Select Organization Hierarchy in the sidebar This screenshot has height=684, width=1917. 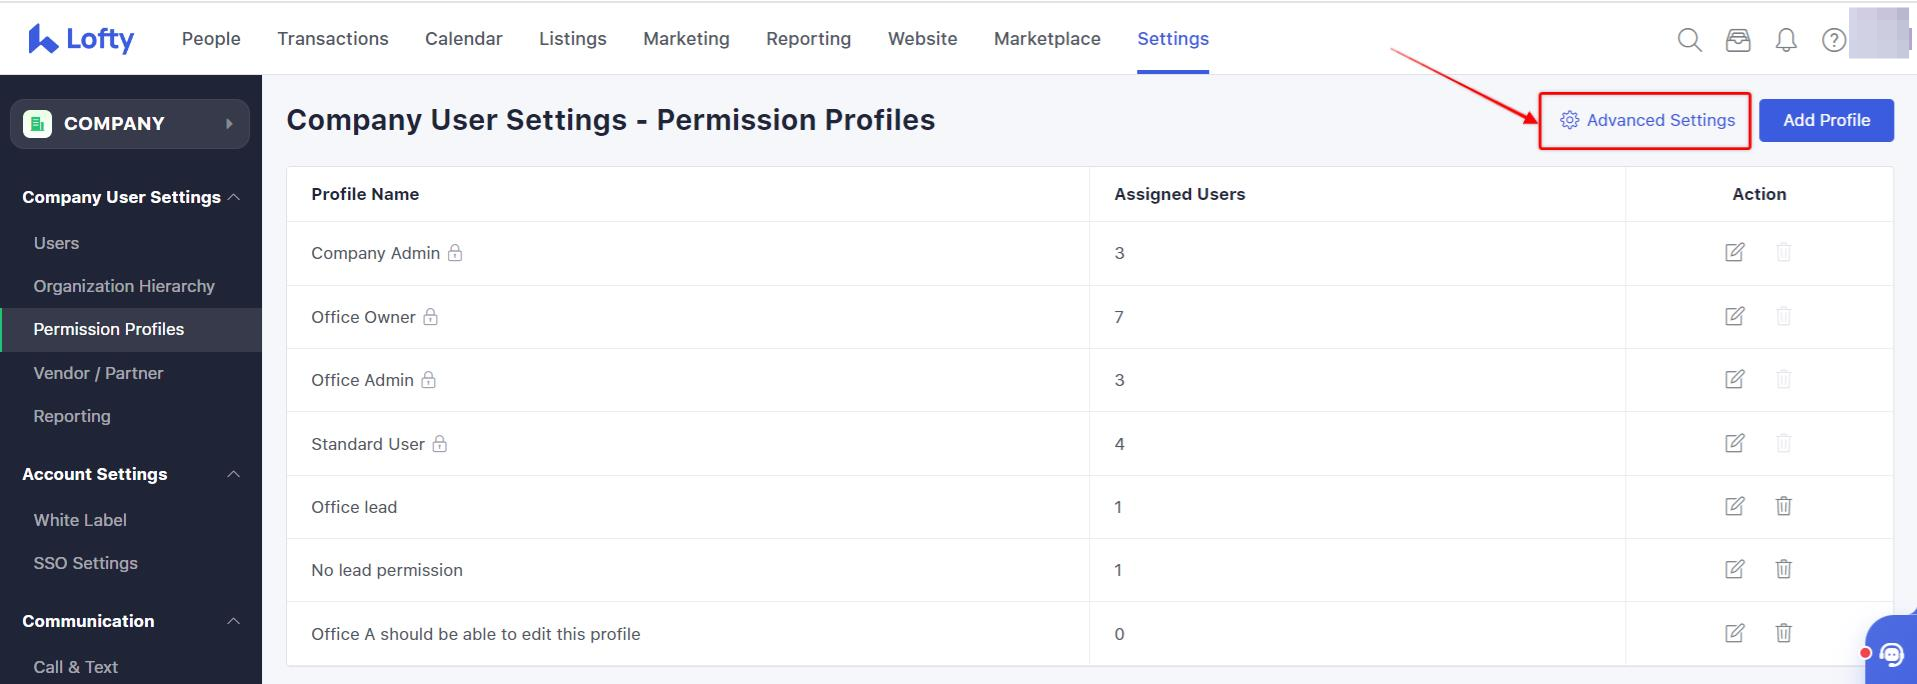click(x=124, y=286)
